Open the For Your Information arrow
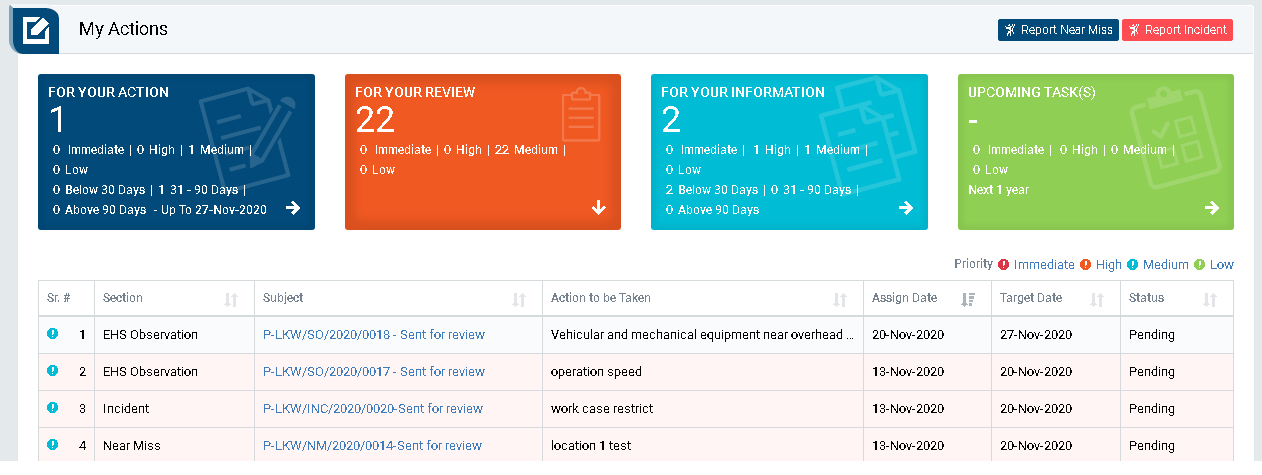The height and width of the screenshot is (475, 1262). [905, 208]
